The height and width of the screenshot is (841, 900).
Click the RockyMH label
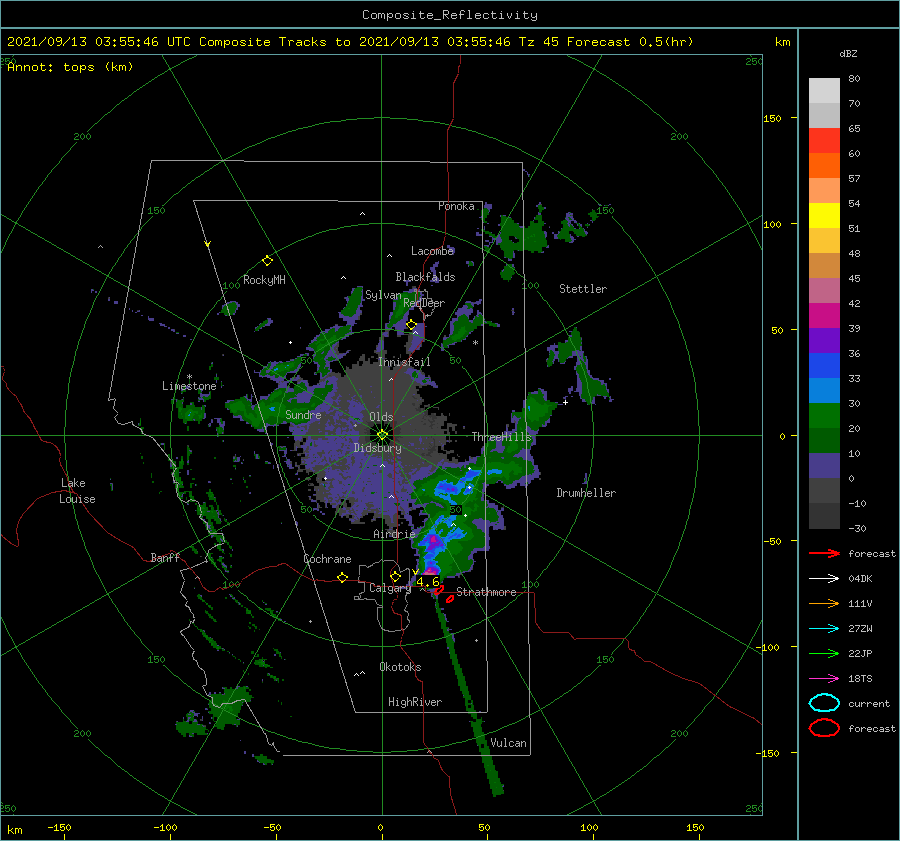[x=264, y=280]
